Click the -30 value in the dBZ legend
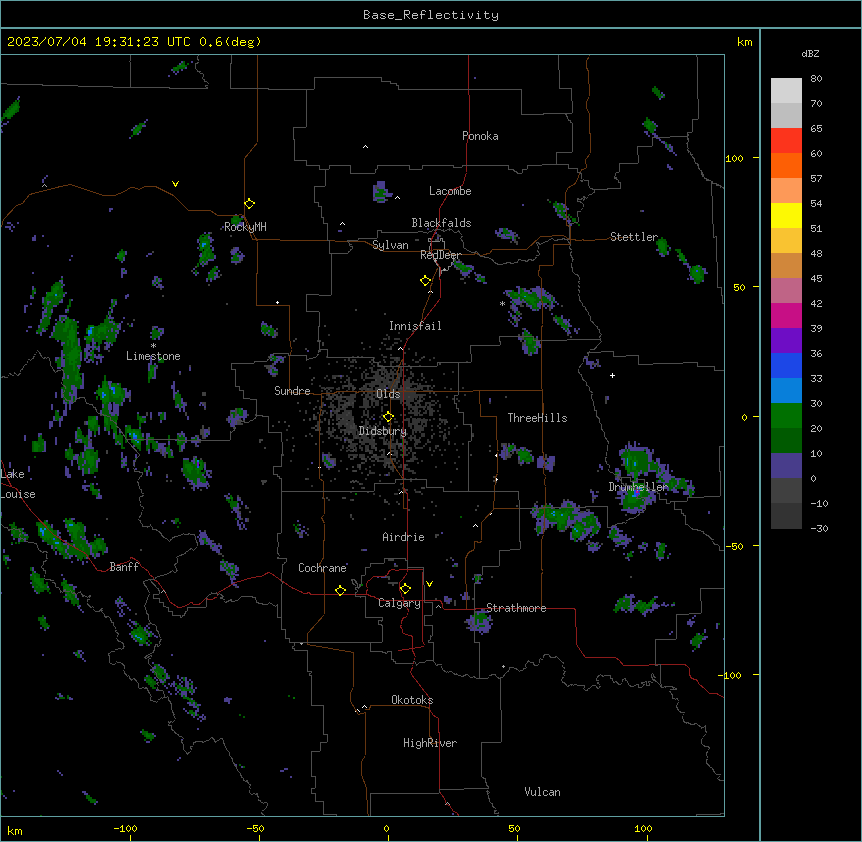The image size is (862, 842). coord(819,528)
